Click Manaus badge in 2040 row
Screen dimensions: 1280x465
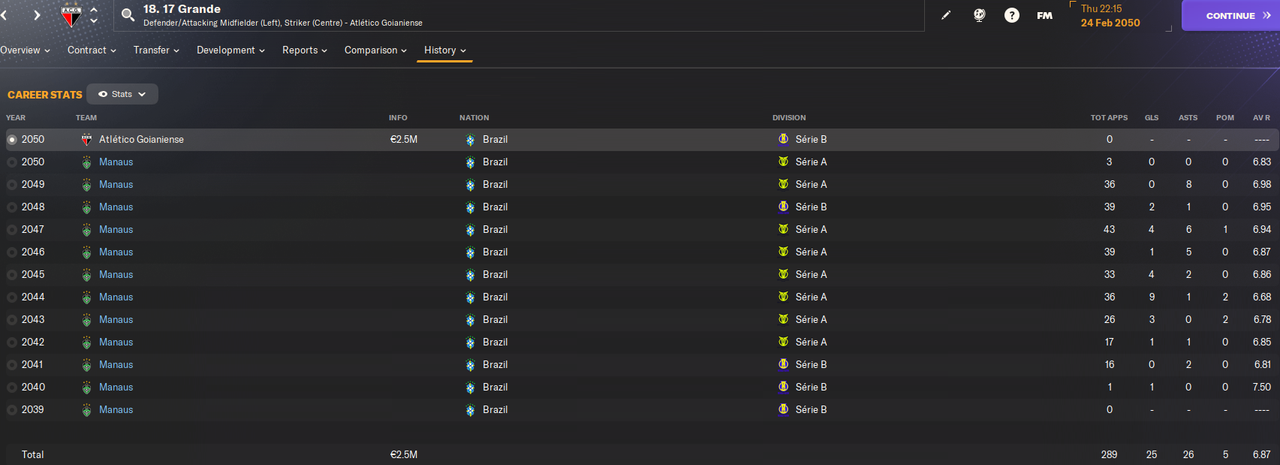tap(87, 387)
